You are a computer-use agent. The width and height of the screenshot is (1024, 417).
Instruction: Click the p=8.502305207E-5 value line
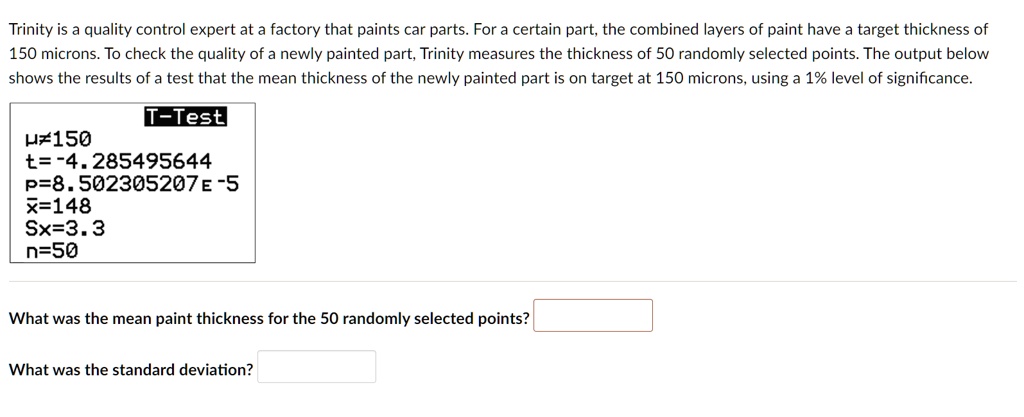point(132,184)
